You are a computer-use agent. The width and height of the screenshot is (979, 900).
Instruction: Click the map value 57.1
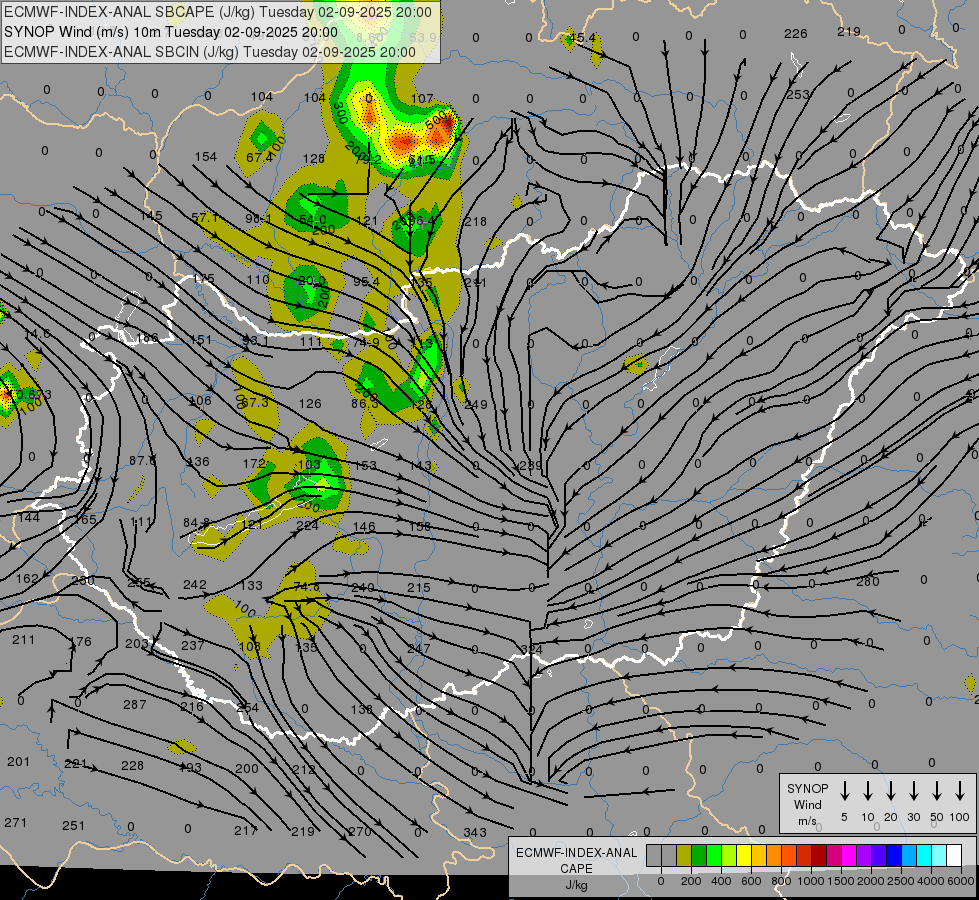(204, 218)
